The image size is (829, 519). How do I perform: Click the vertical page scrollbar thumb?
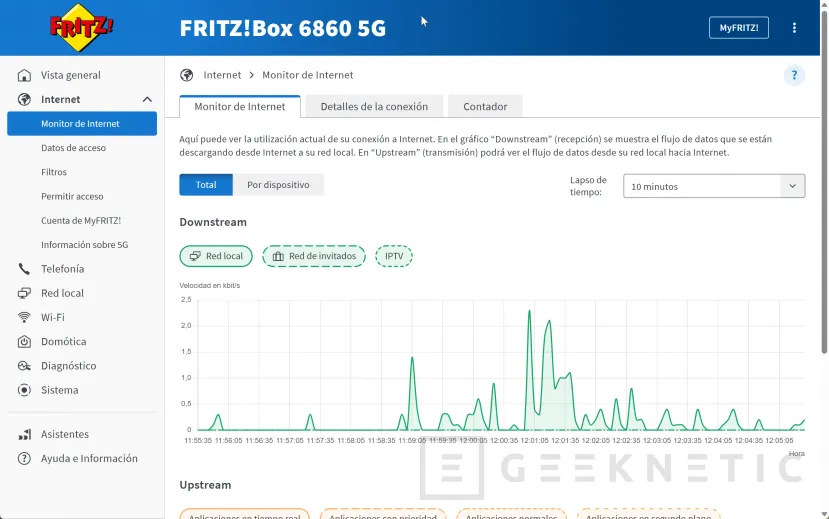[x=824, y=182]
